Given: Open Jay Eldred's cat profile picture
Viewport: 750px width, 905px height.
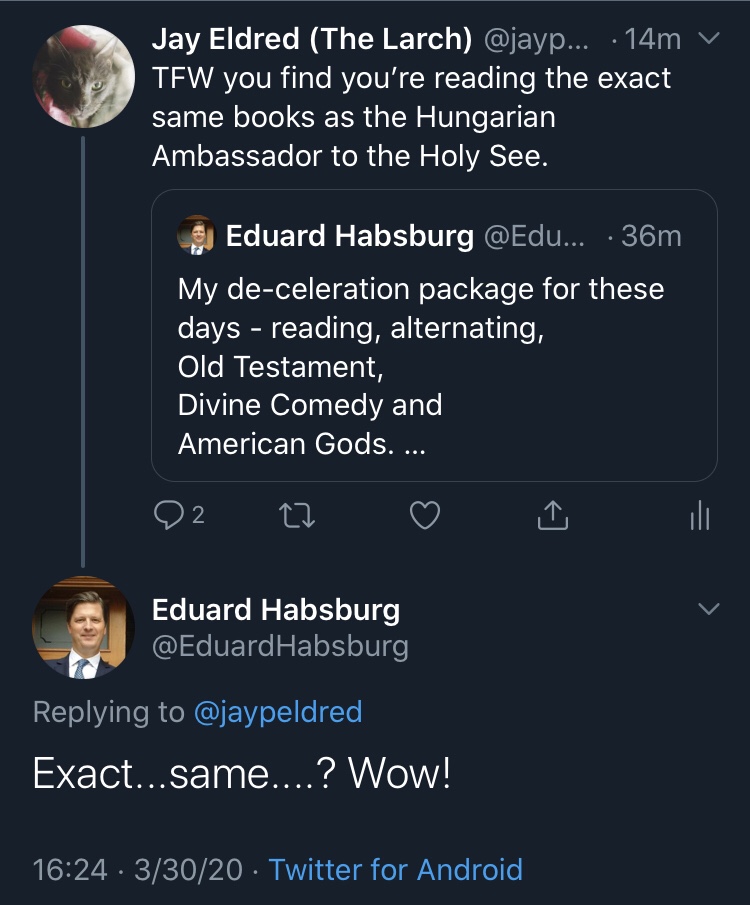Looking at the screenshot, I should coord(84,78).
